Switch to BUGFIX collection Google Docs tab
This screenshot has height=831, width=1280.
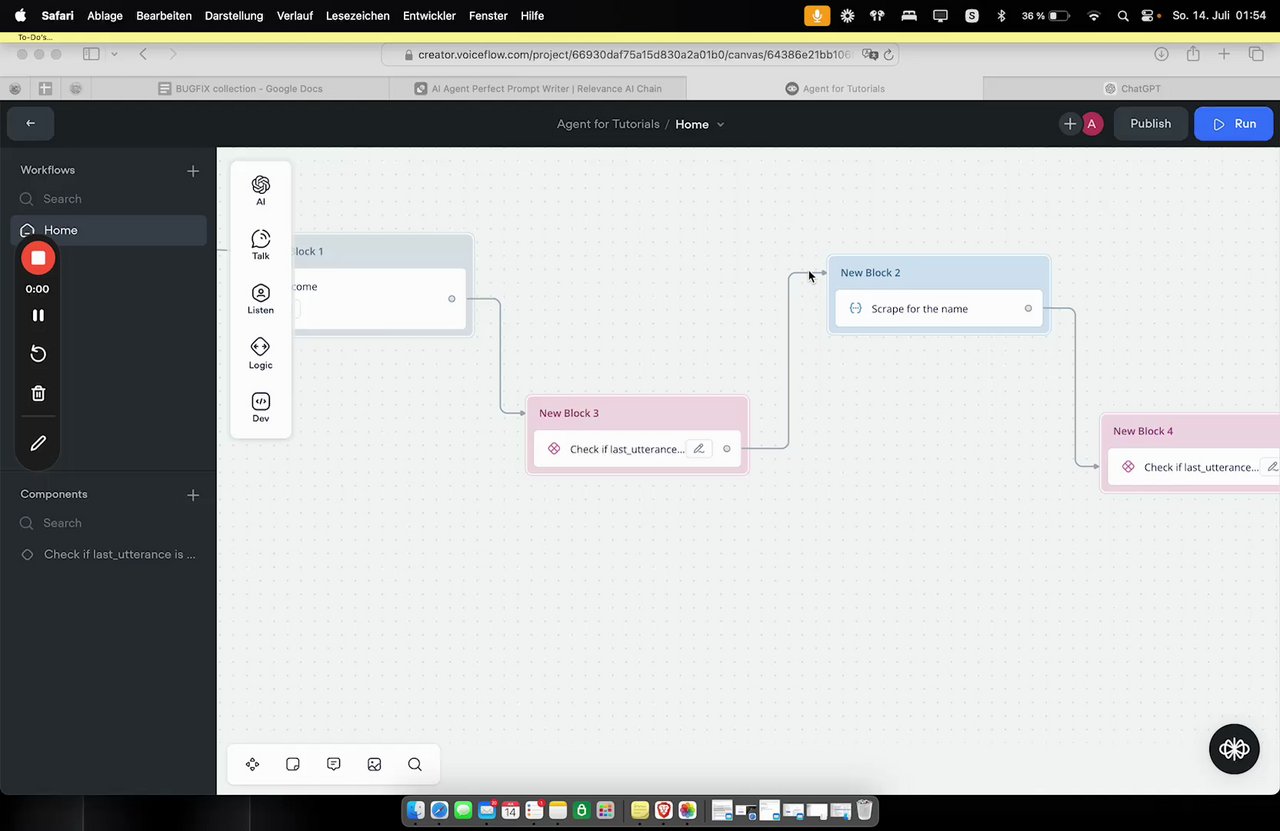(240, 88)
